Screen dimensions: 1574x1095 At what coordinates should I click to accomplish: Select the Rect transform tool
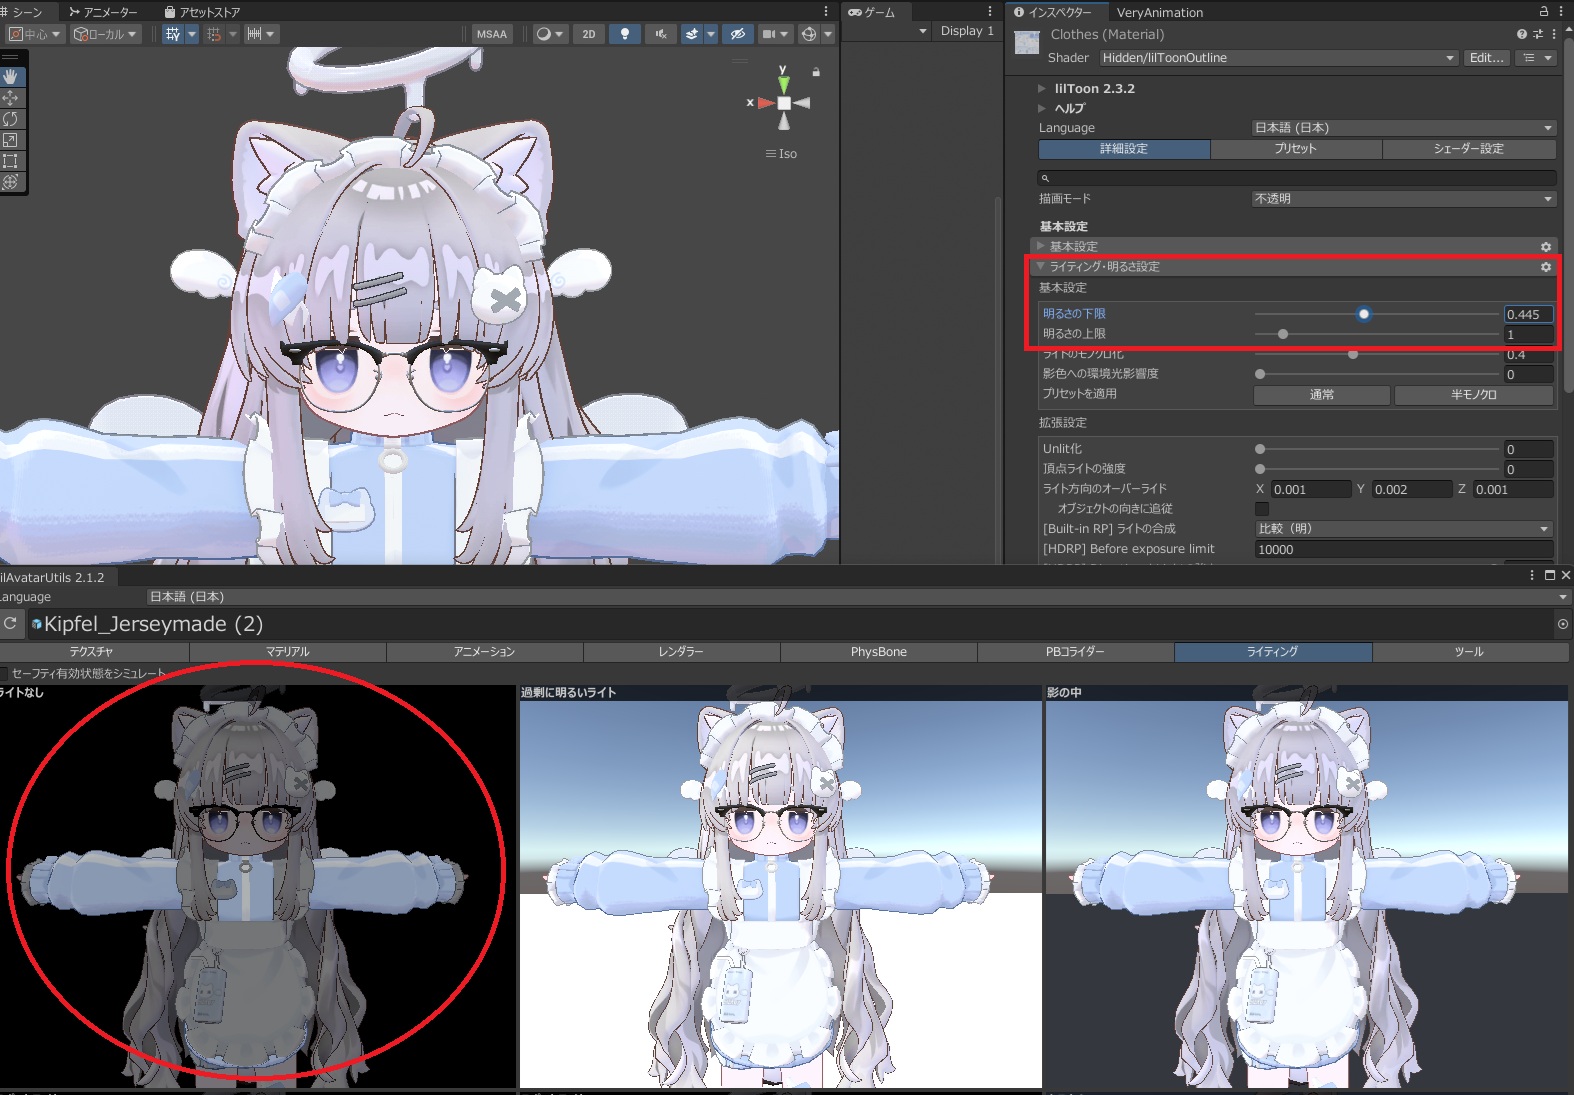pyautogui.click(x=11, y=161)
